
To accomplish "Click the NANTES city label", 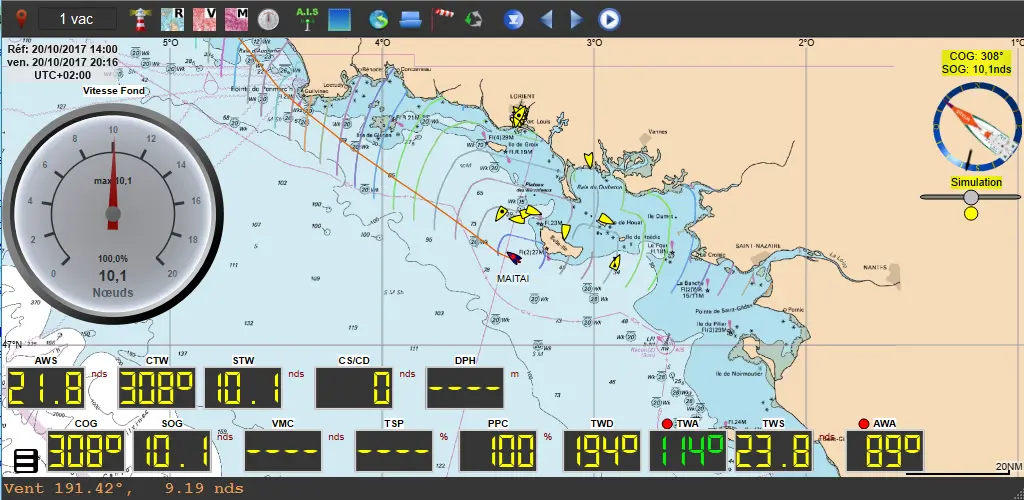I will tap(874, 267).
